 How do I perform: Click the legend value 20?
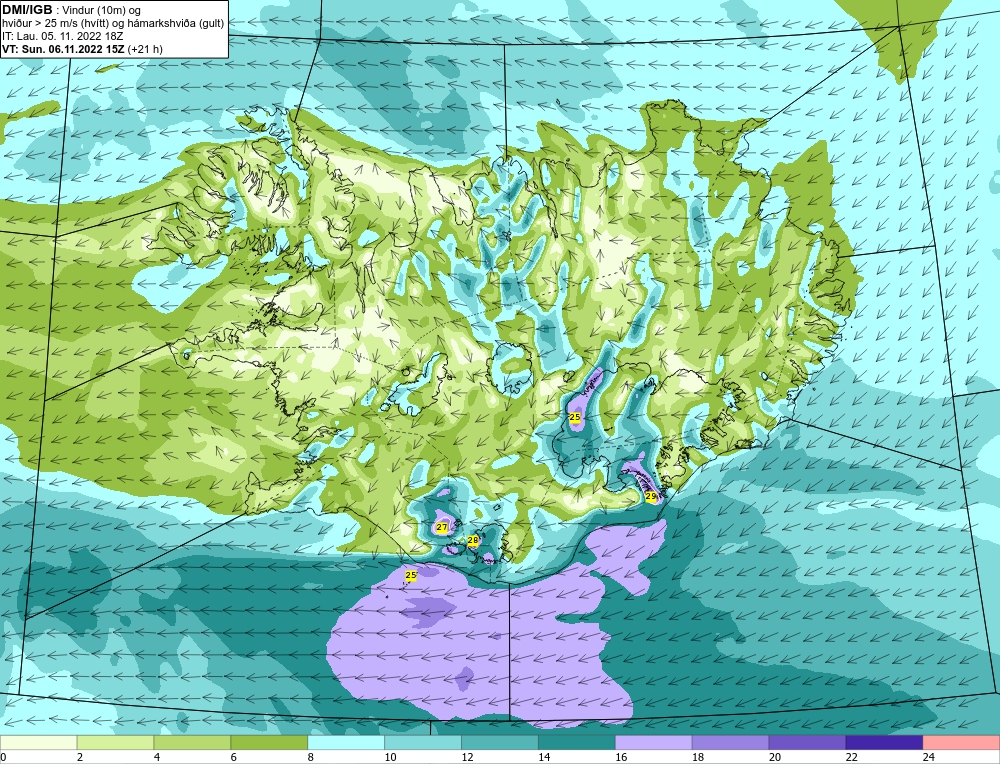pos(775,757)
